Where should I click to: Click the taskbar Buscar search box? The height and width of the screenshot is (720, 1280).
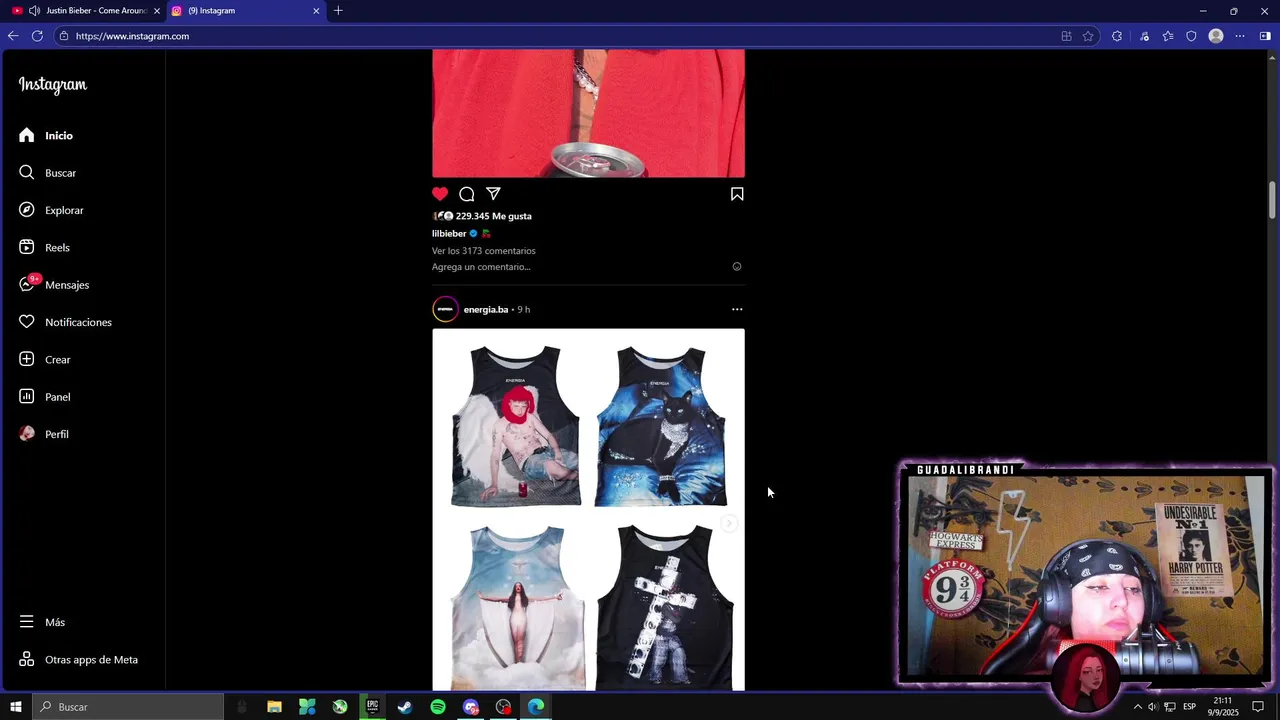pyautogui.click(x=129, y=707)
